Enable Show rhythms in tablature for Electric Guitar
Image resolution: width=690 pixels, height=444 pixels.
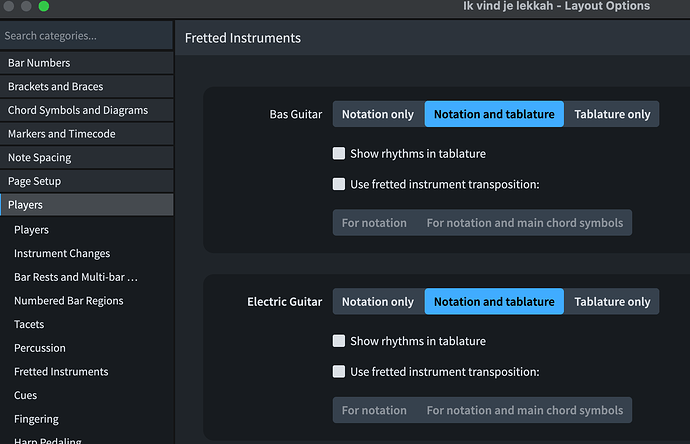coord(340,341)
